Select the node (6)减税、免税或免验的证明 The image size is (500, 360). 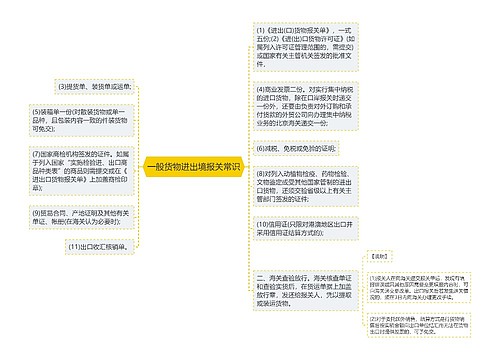tap(296, 148)
